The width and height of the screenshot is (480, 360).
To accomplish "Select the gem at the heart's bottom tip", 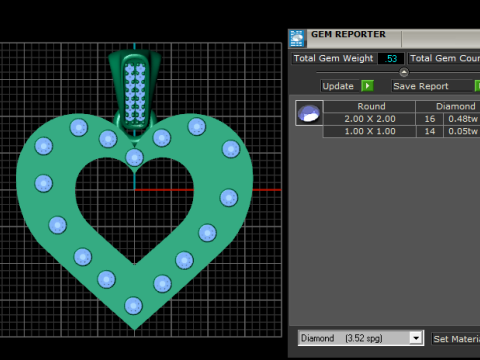I will (133, 306).
